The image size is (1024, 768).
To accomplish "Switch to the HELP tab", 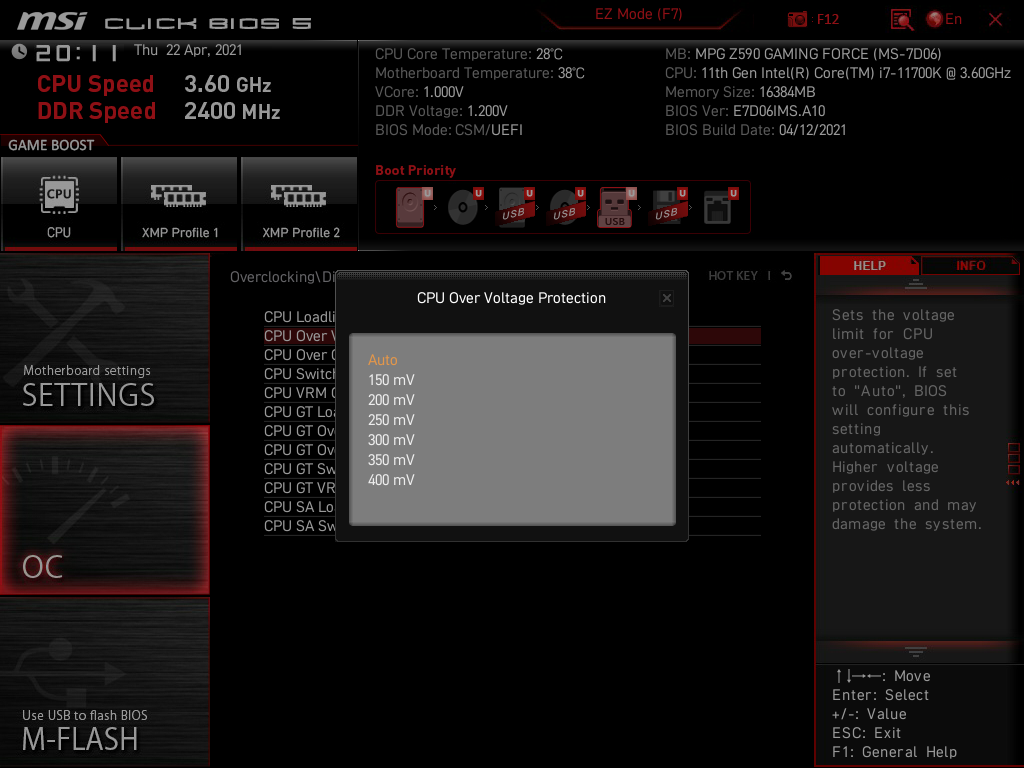I will click(869, 265).
